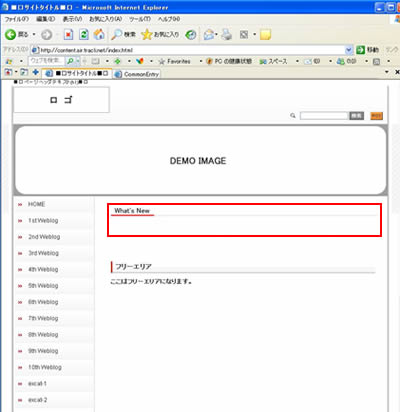400x412 pixels.
Task: Open the 1st Weblog sidebar link
Action: [x=43, y=221]
